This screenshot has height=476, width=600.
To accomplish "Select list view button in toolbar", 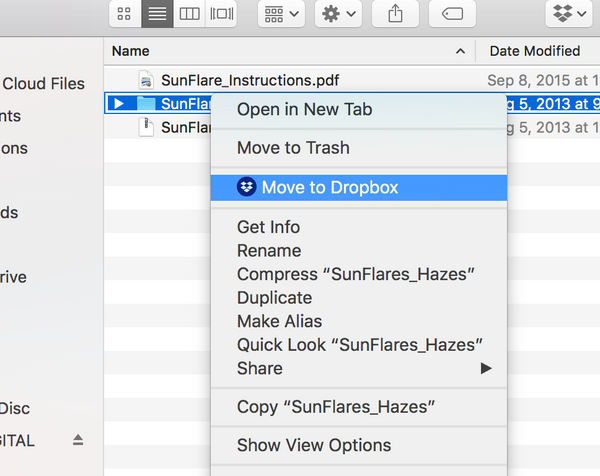I will tap(156, 14).
